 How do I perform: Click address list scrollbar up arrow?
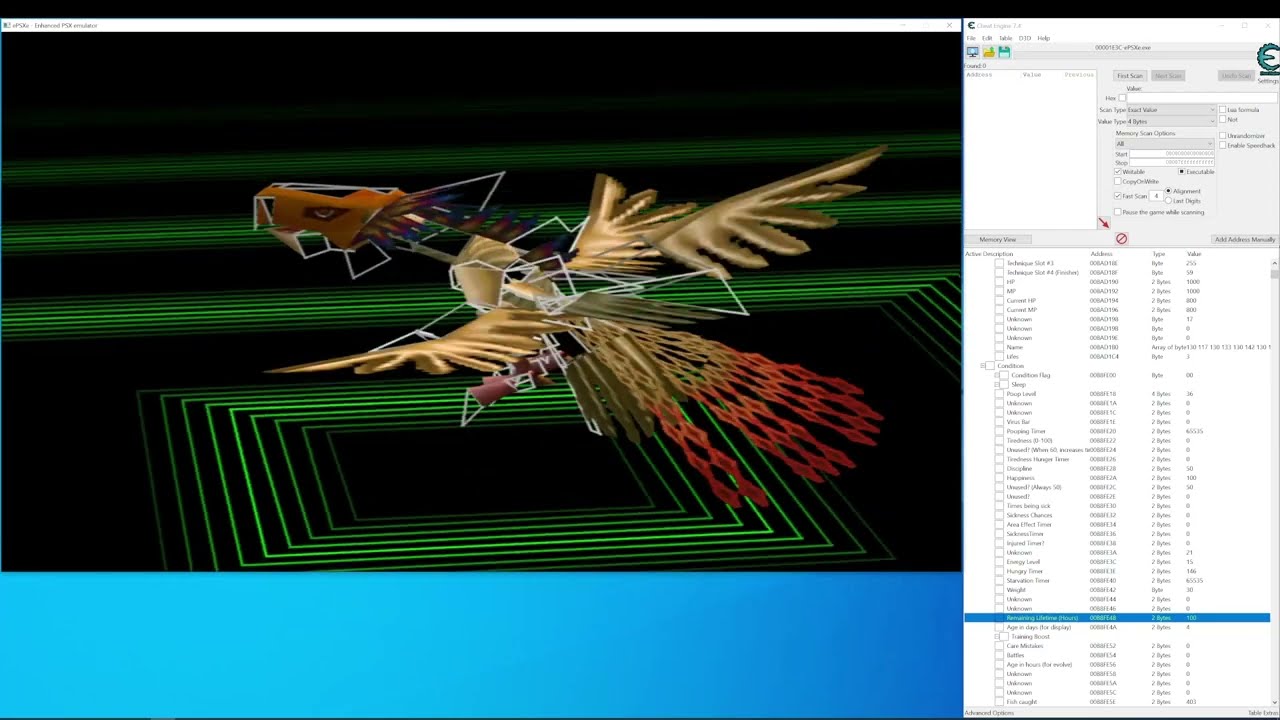pos(1274,263)
